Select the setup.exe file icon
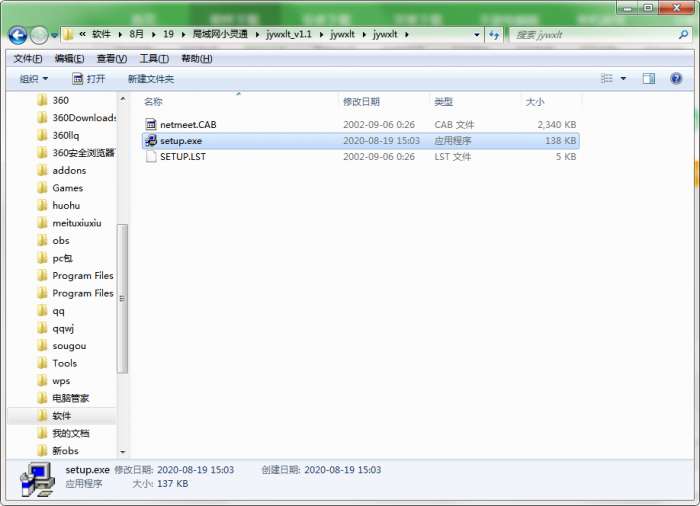Screen dimensions: 700x506 tap(151, 141)
